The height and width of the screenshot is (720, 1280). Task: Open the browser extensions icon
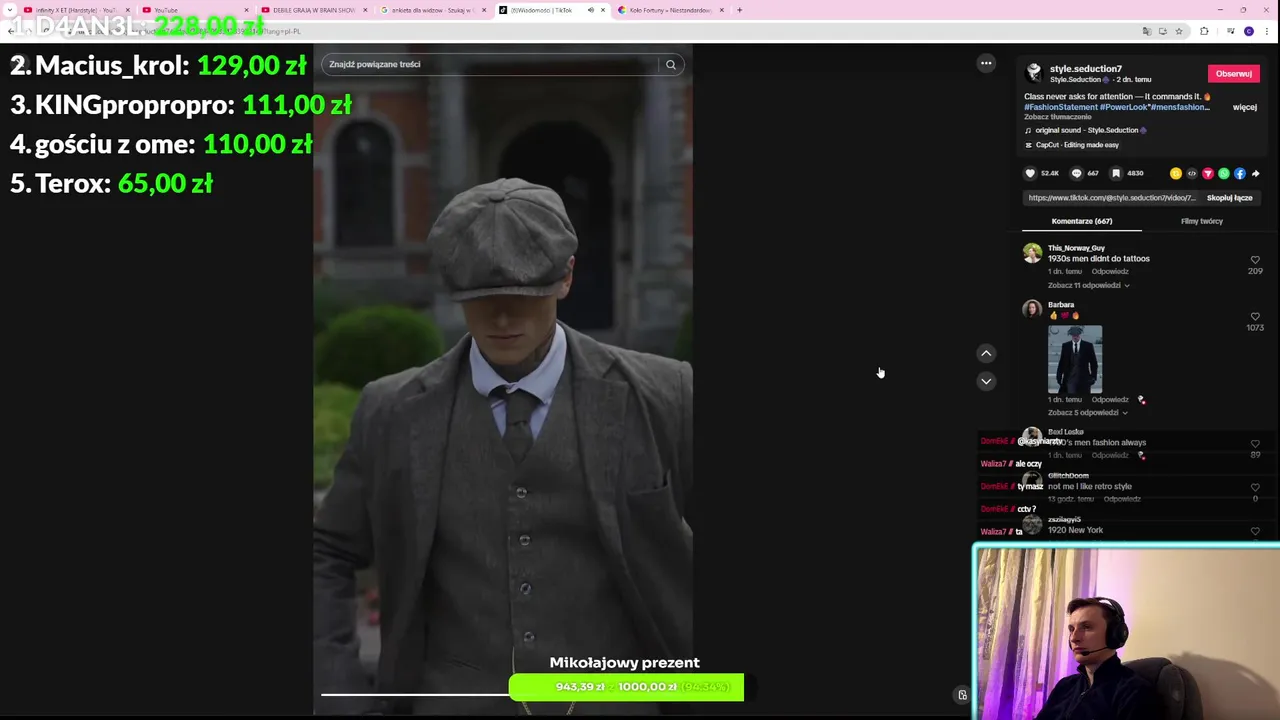(1204, 31)
